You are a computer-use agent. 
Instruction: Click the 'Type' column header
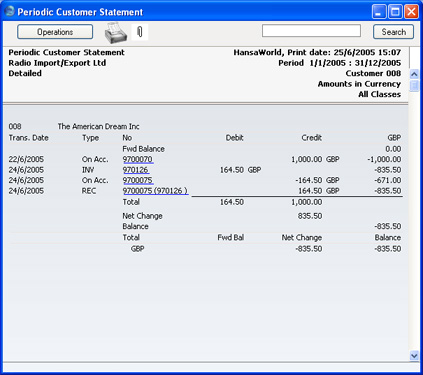click(x=91, y=138)
